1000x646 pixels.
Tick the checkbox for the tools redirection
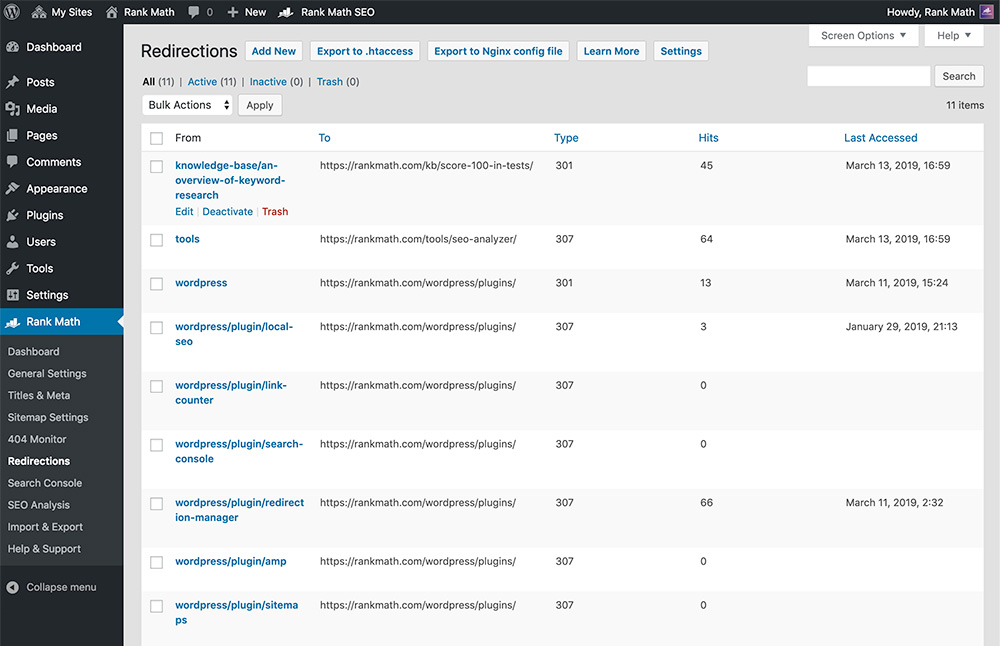pos(156,240)
